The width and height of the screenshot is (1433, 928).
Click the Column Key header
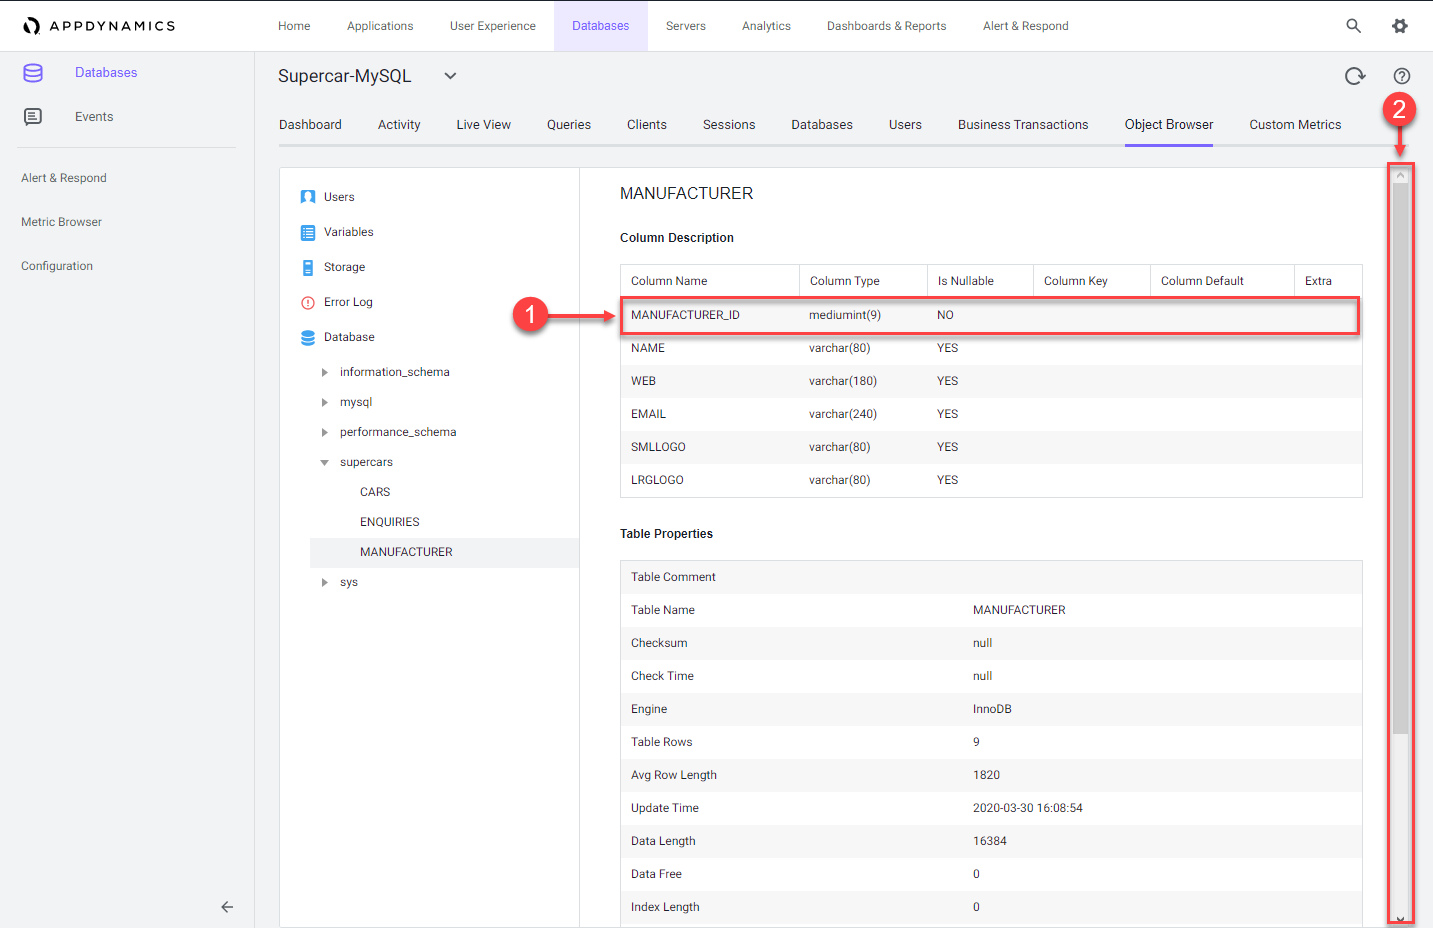tap(1076, 281)
